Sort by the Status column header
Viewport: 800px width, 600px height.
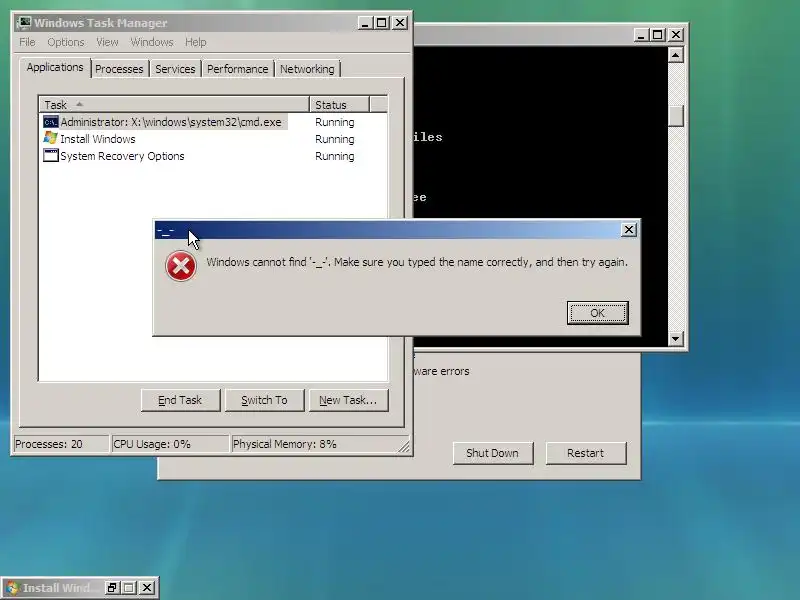point(339,105)
